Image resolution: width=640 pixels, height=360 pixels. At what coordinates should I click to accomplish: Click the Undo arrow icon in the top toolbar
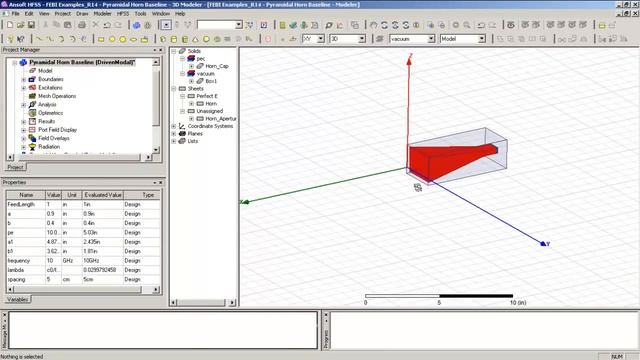coord(107,25)
